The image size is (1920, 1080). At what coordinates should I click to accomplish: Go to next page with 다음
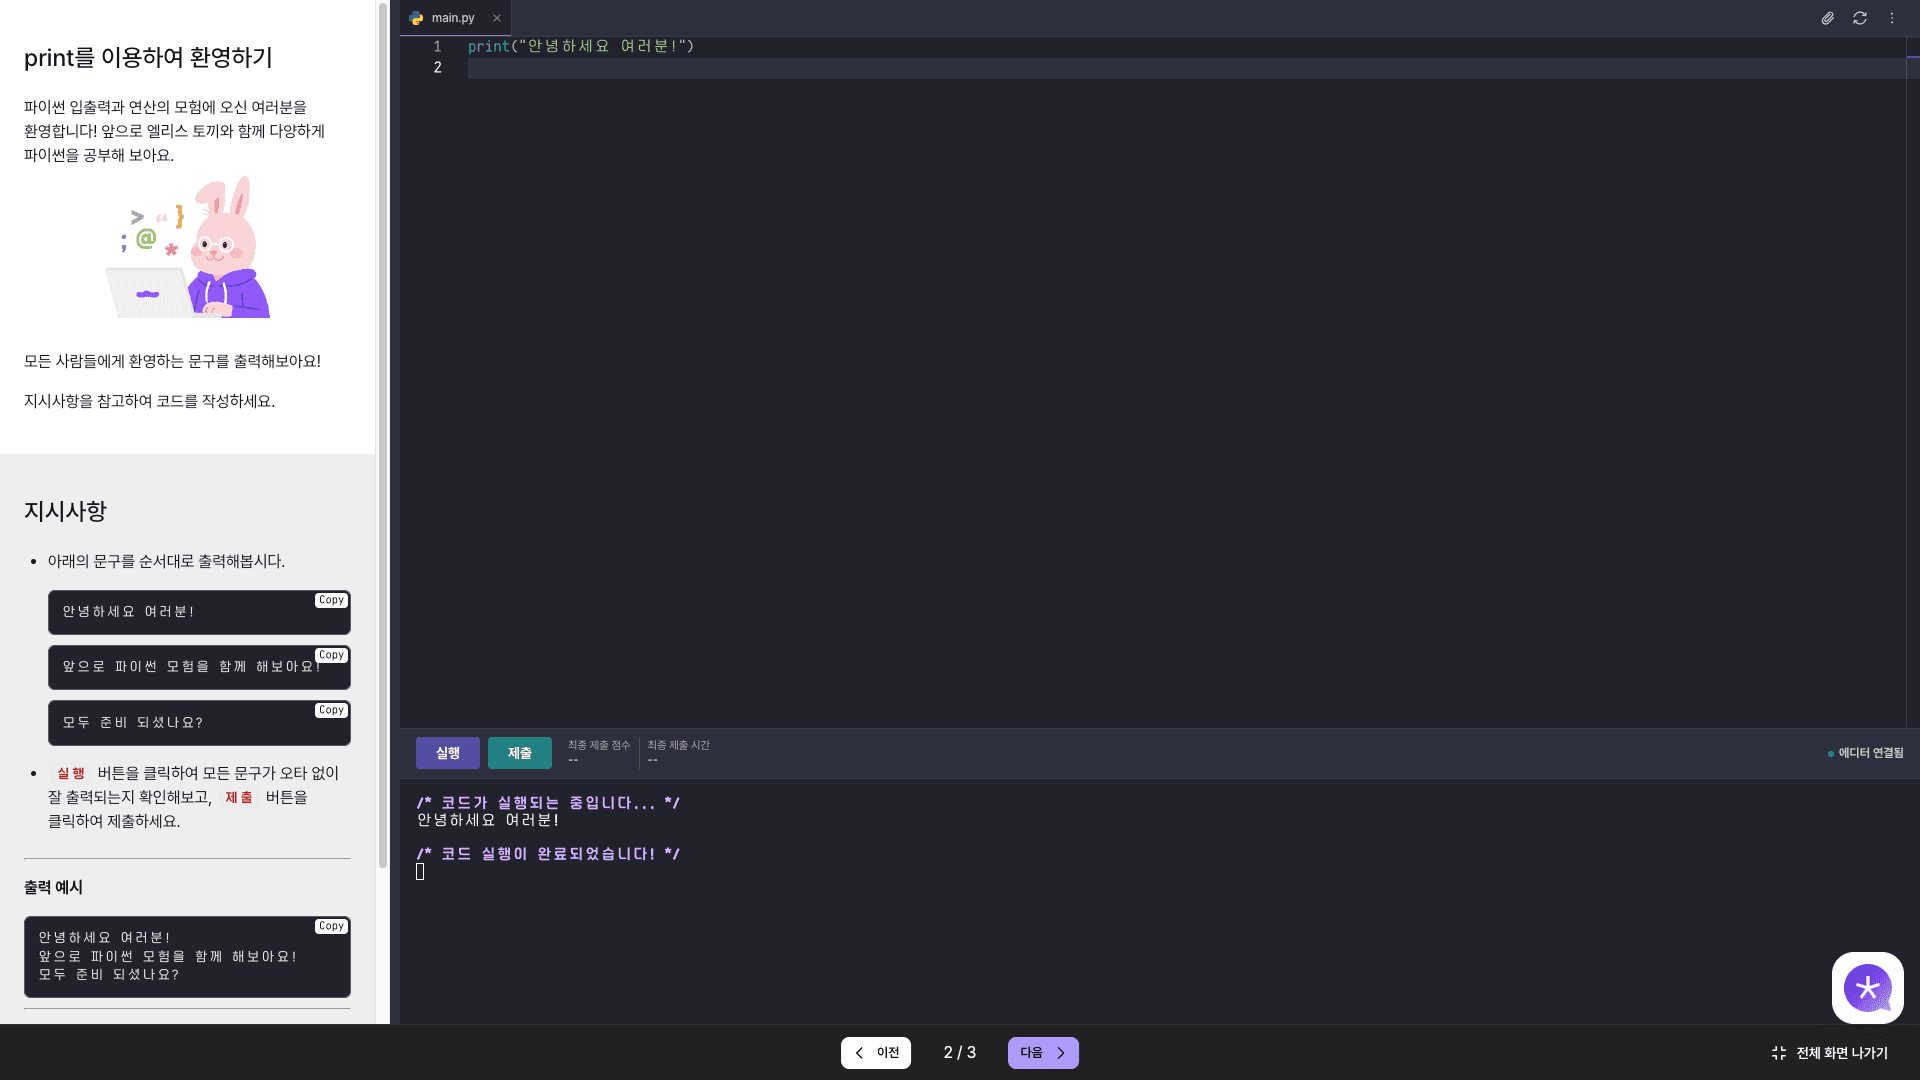[1043, 1053]
